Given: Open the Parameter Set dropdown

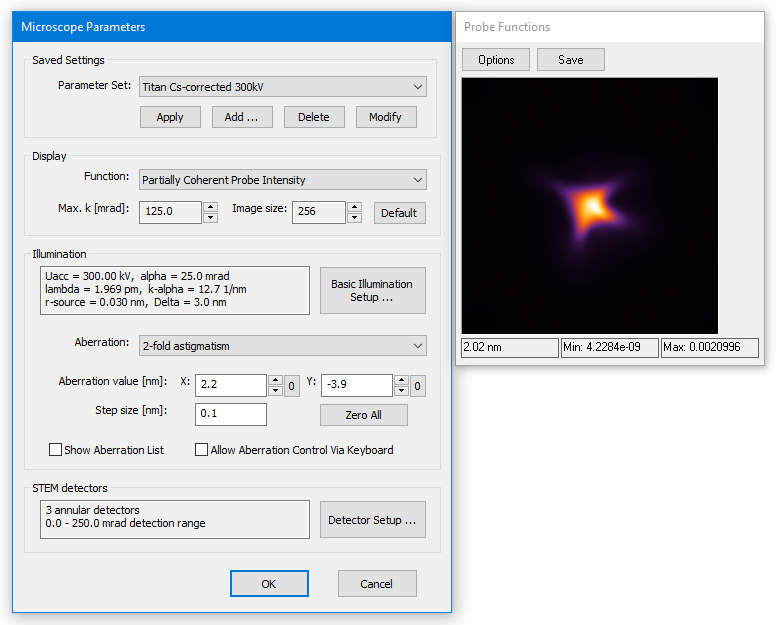Looking at the screenshot, I should pos(283,87).
